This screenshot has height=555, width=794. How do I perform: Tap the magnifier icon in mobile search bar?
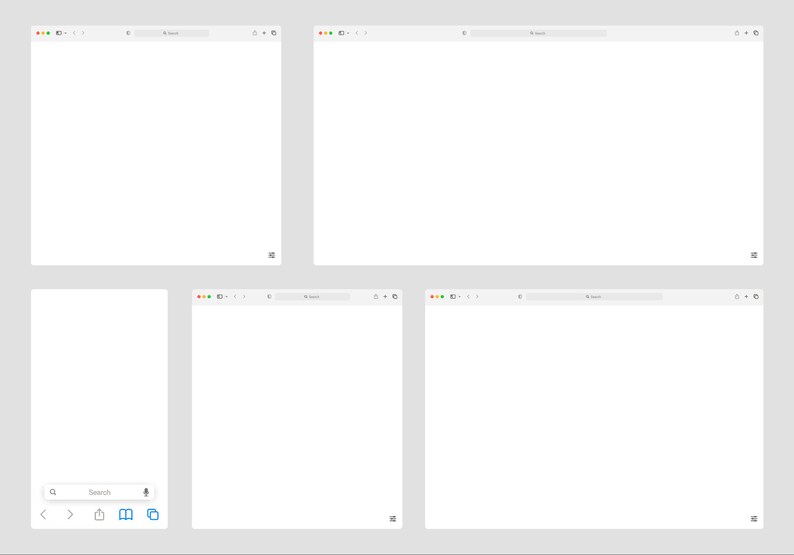(x=53, y=492)
